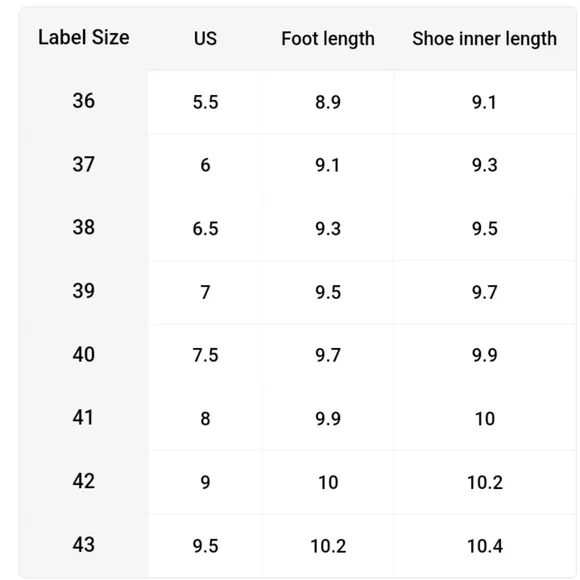Click the shoe inner length 9.7 cell
Image resolution: width=580 pixels, height=580 pixels.
485,293
